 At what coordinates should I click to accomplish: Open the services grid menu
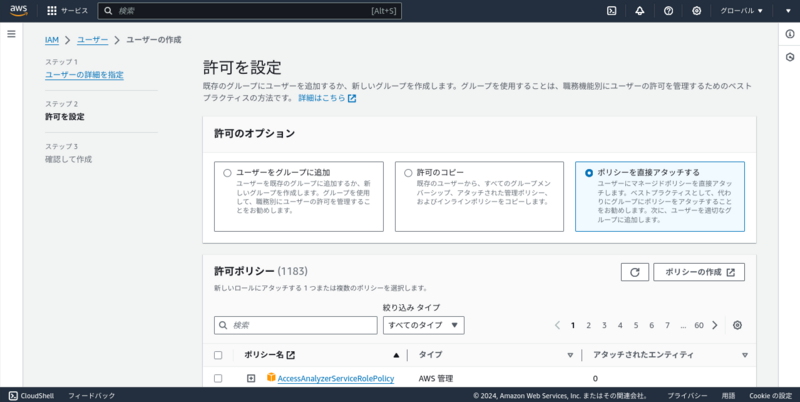(x=52, y=11)
